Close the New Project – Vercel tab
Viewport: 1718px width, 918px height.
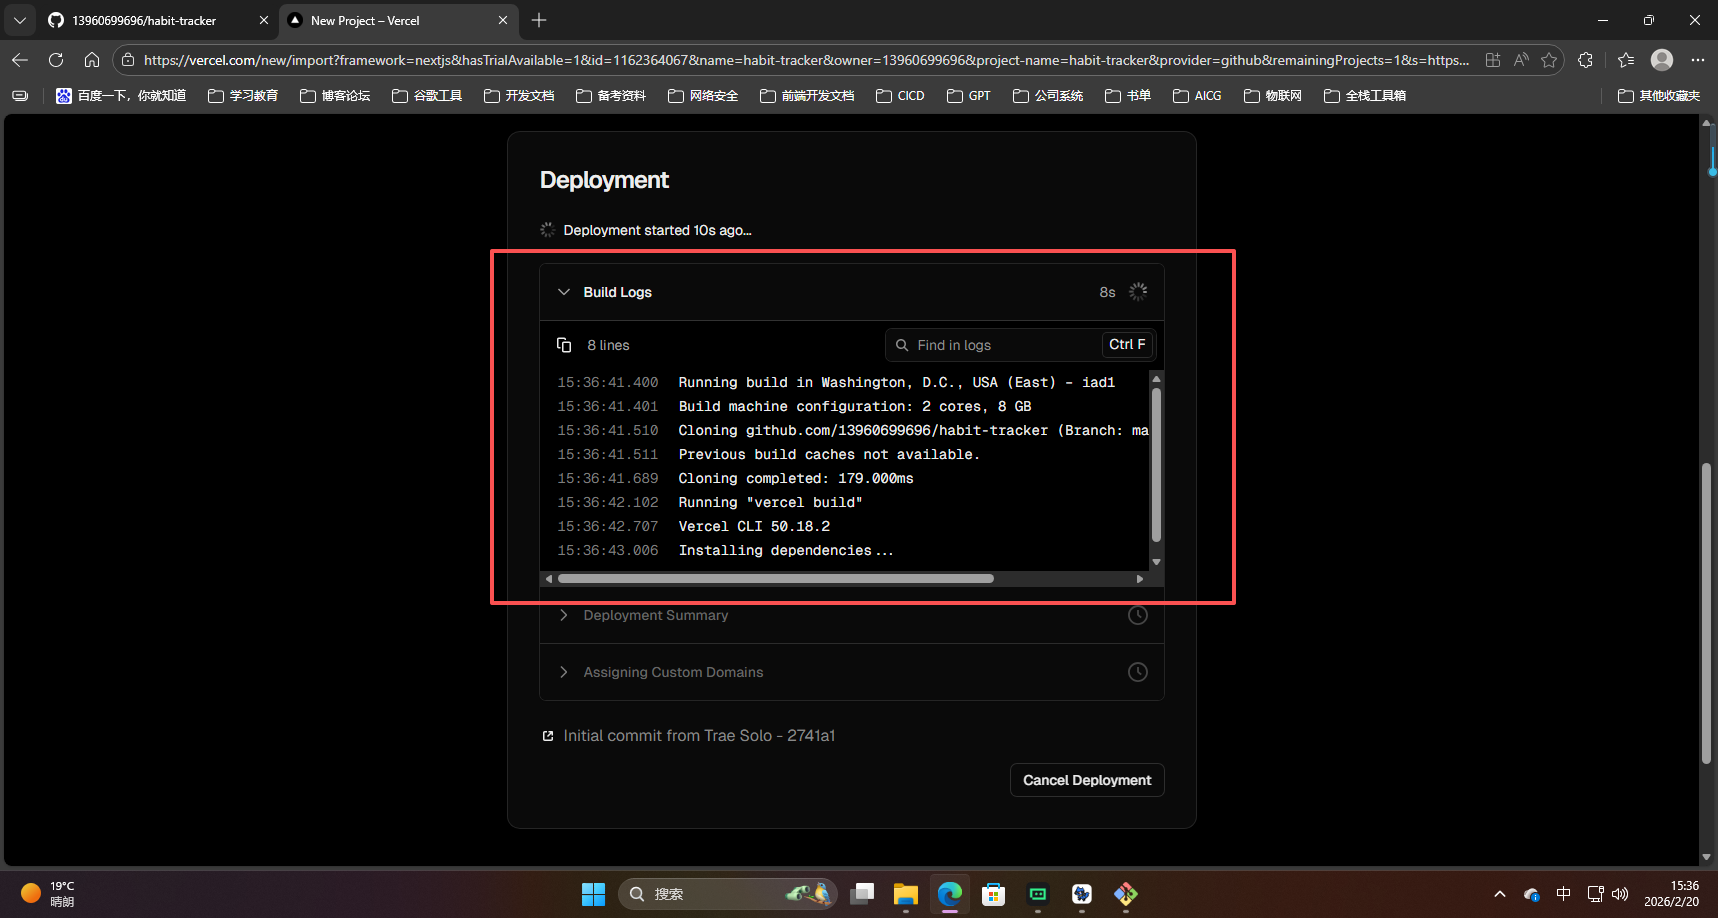pos(503,20)
